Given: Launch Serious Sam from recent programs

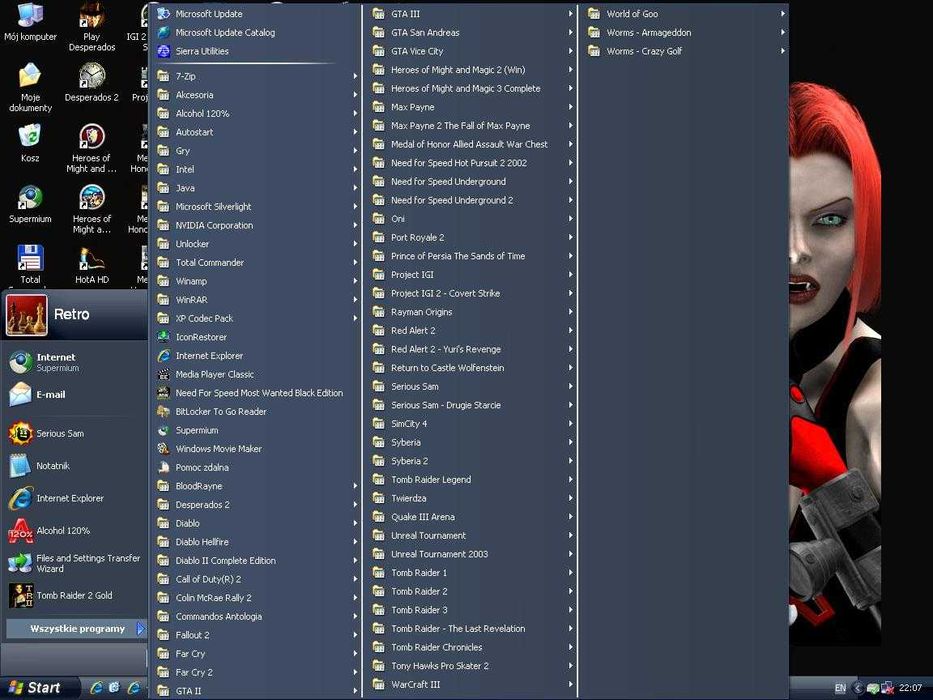Looking at the screenshot, I should click(74, 433).
